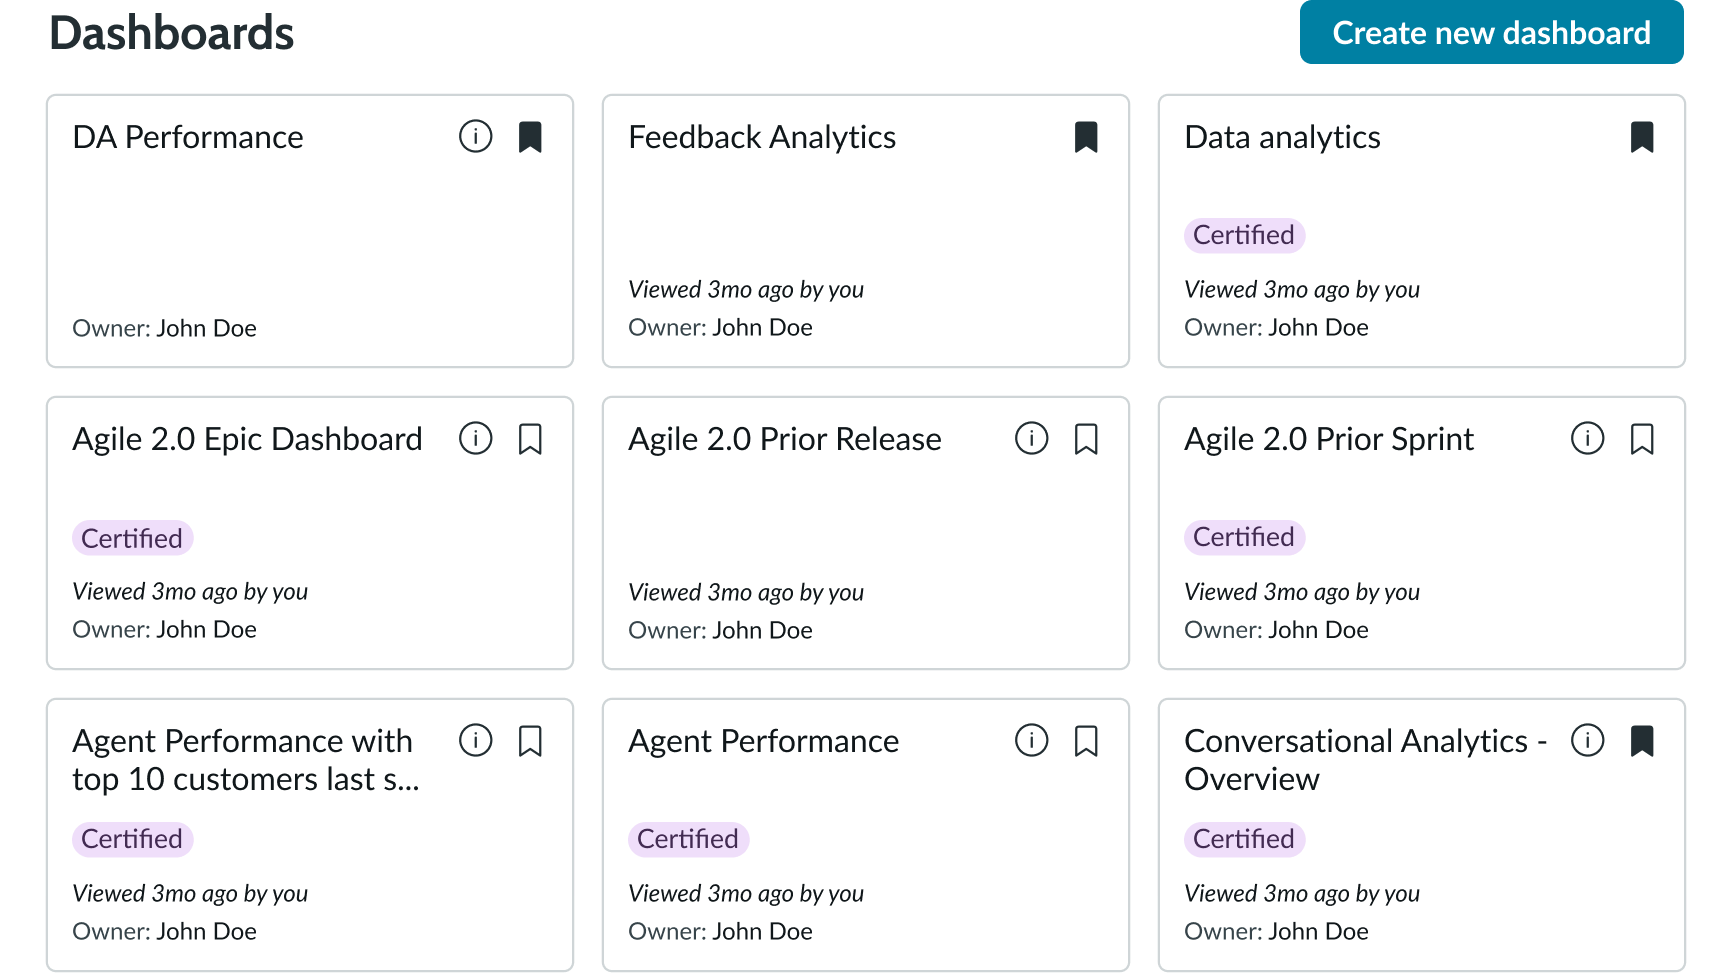This screenshot has height=973, width=1732.
Task: Open info for Conversational Analytics - Overview
Action: (1587, 741)
